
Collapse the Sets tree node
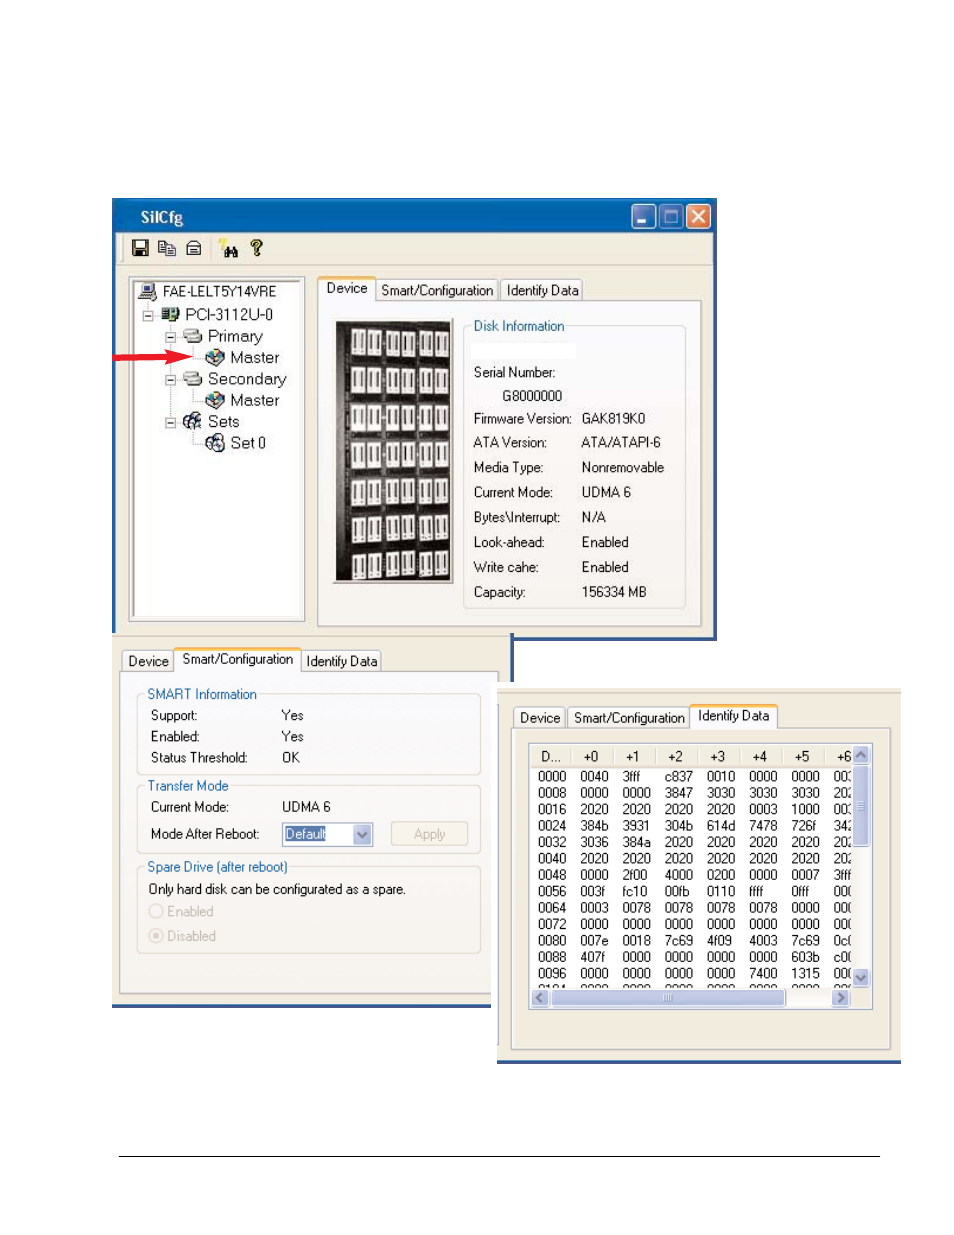170,422
